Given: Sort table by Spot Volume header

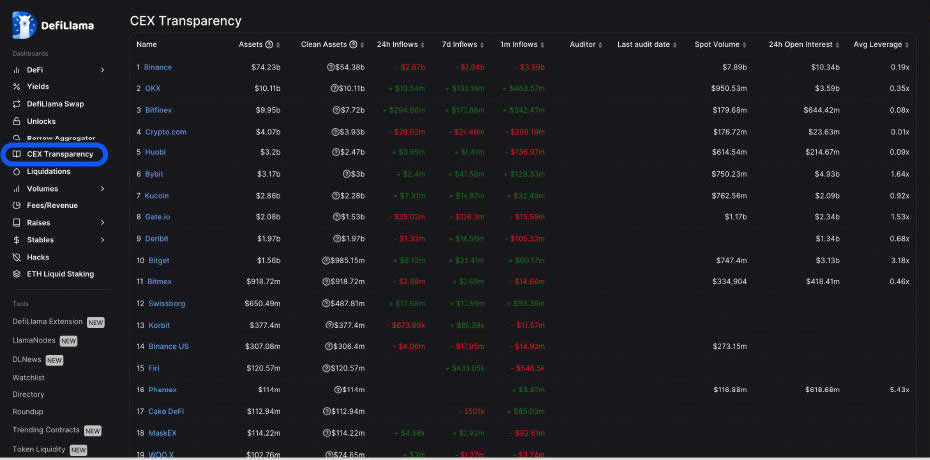Looking at the screenshot, I should tap(716, 45).
